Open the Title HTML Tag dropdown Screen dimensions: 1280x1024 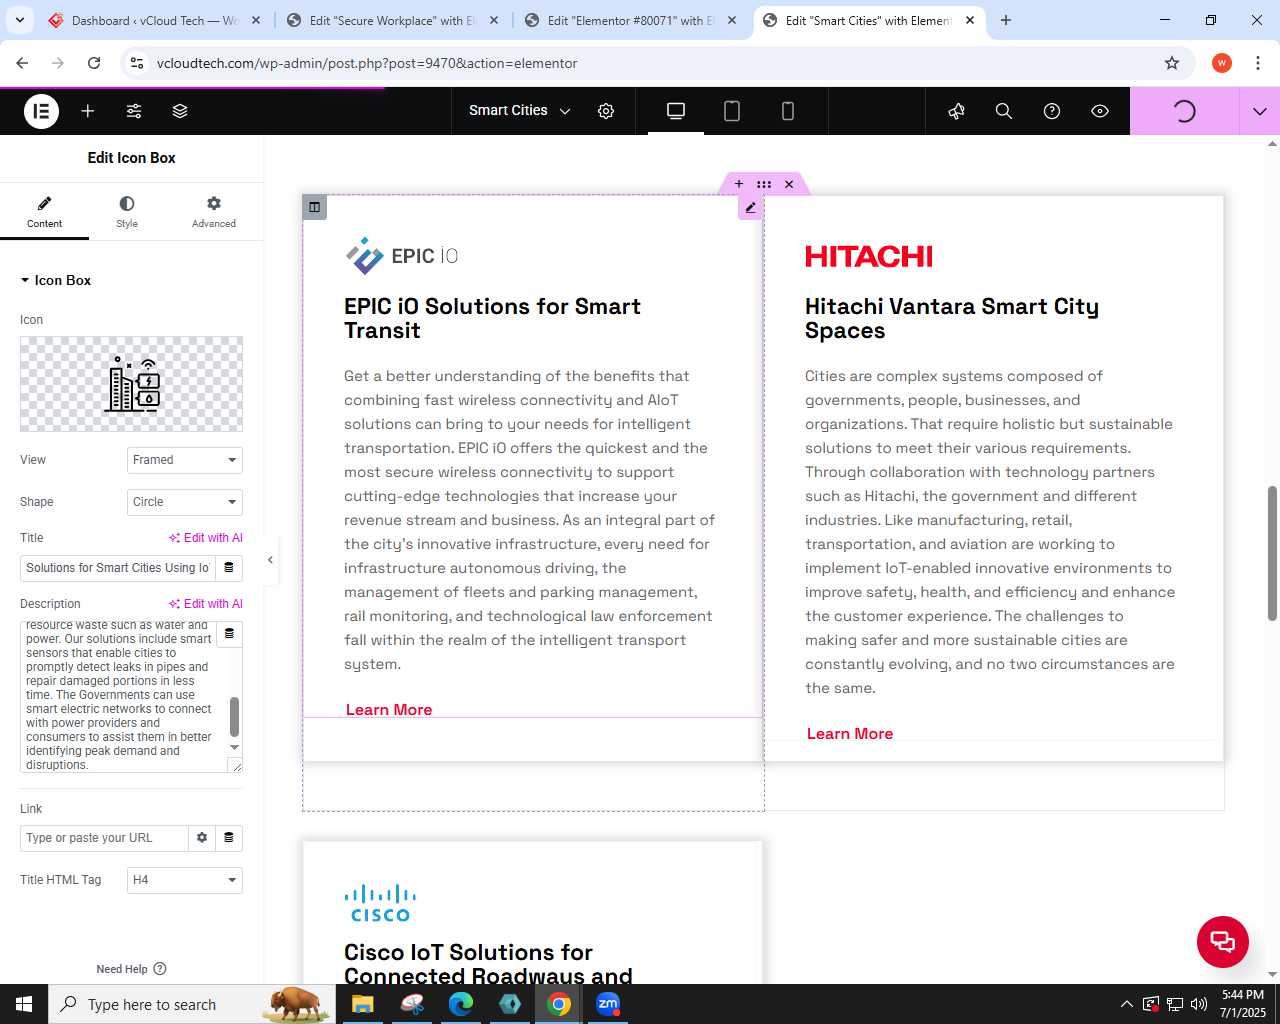(185, 880)
